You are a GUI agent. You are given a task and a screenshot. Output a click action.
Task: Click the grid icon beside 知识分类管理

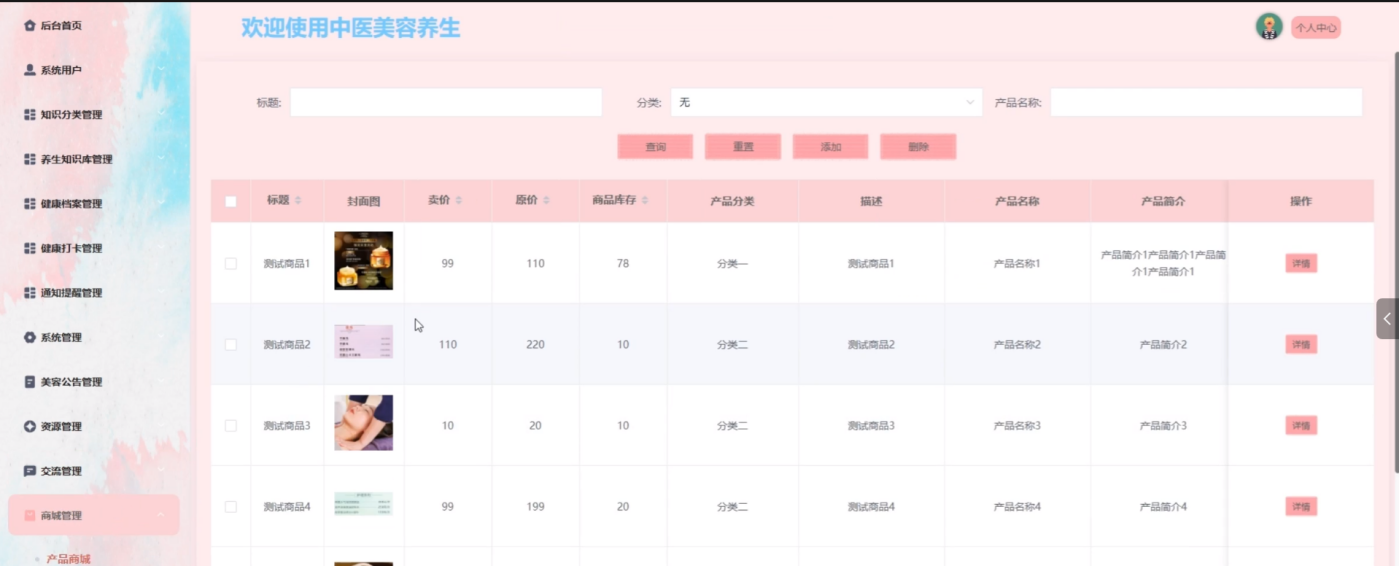click(x=30, y=115)
